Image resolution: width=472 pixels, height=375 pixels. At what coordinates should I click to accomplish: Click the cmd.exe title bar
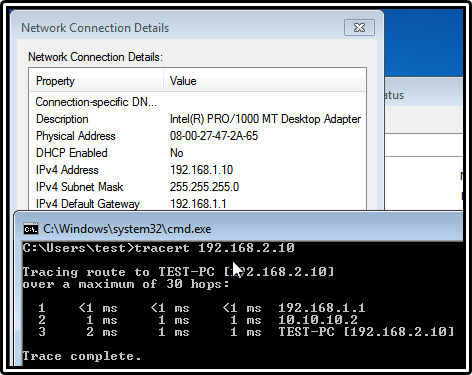[x=239, y=229]
